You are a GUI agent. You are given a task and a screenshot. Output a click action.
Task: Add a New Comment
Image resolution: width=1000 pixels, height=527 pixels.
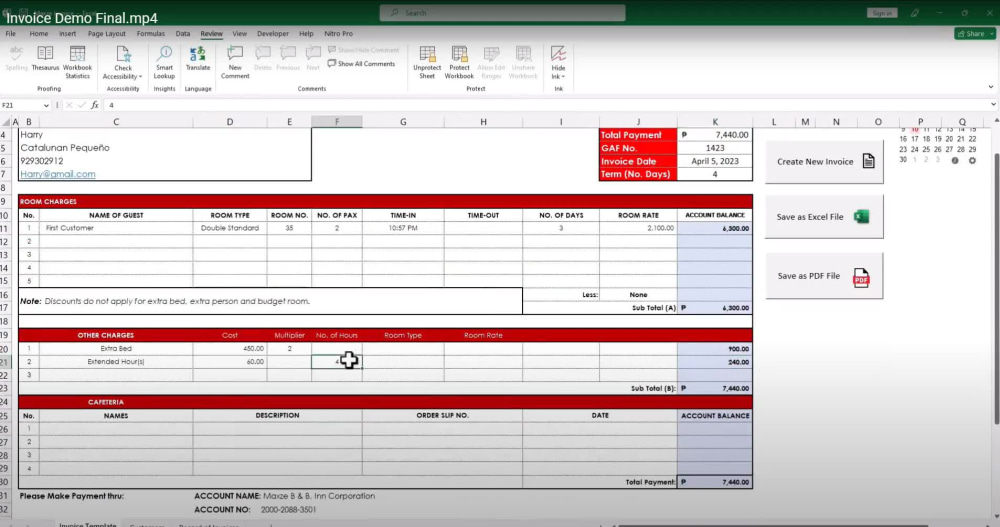pos(235,63)
